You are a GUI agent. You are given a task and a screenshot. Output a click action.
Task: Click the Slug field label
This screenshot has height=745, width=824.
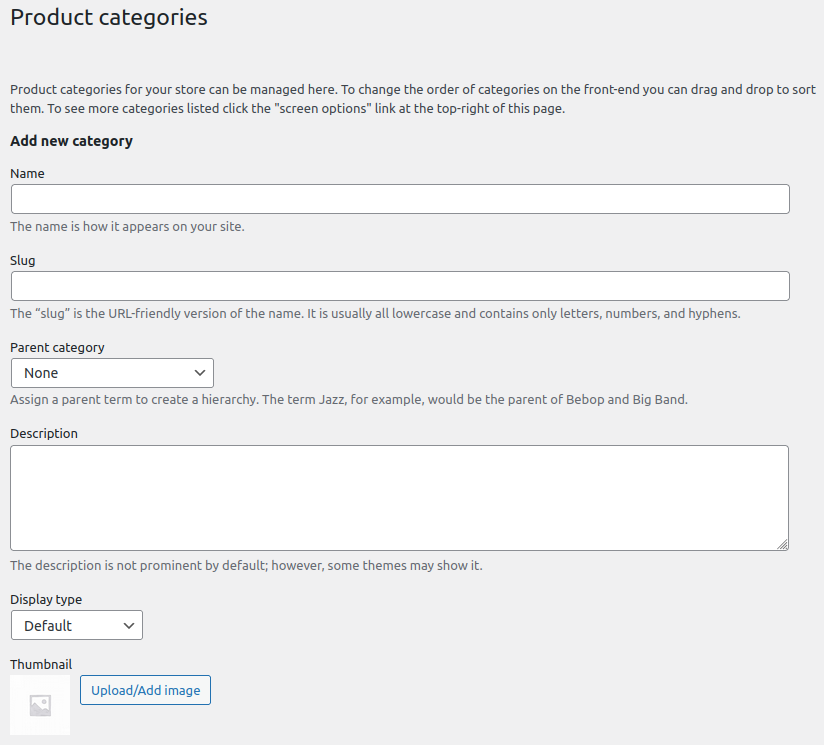(x=23, y=261)
